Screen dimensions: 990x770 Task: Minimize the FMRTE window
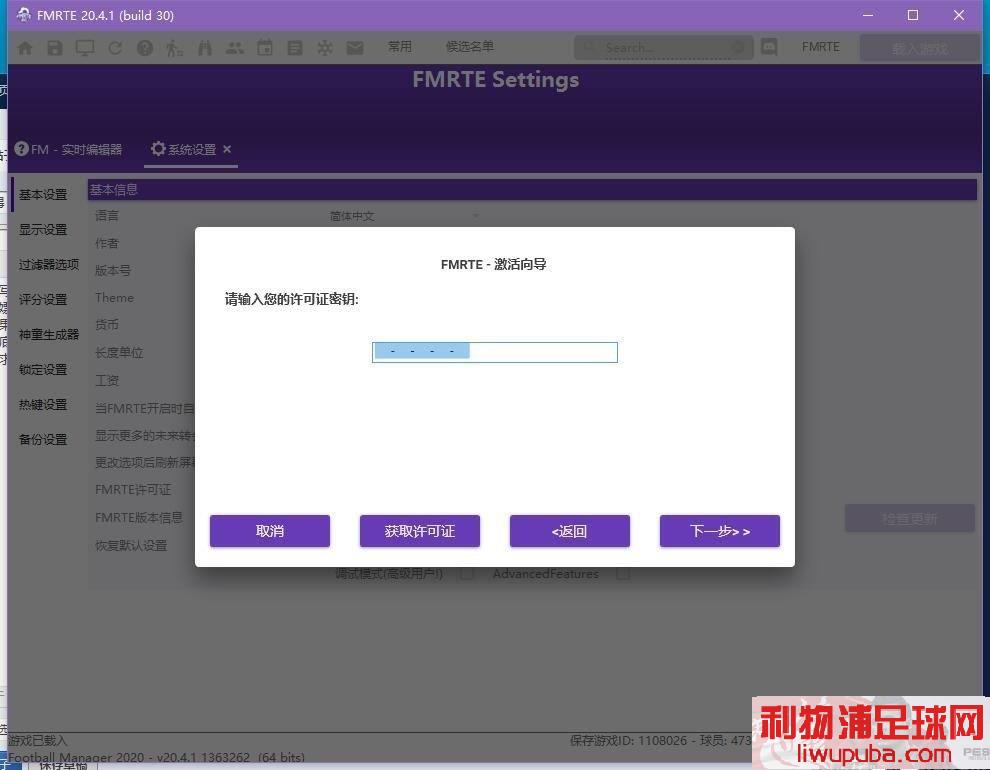868,15
